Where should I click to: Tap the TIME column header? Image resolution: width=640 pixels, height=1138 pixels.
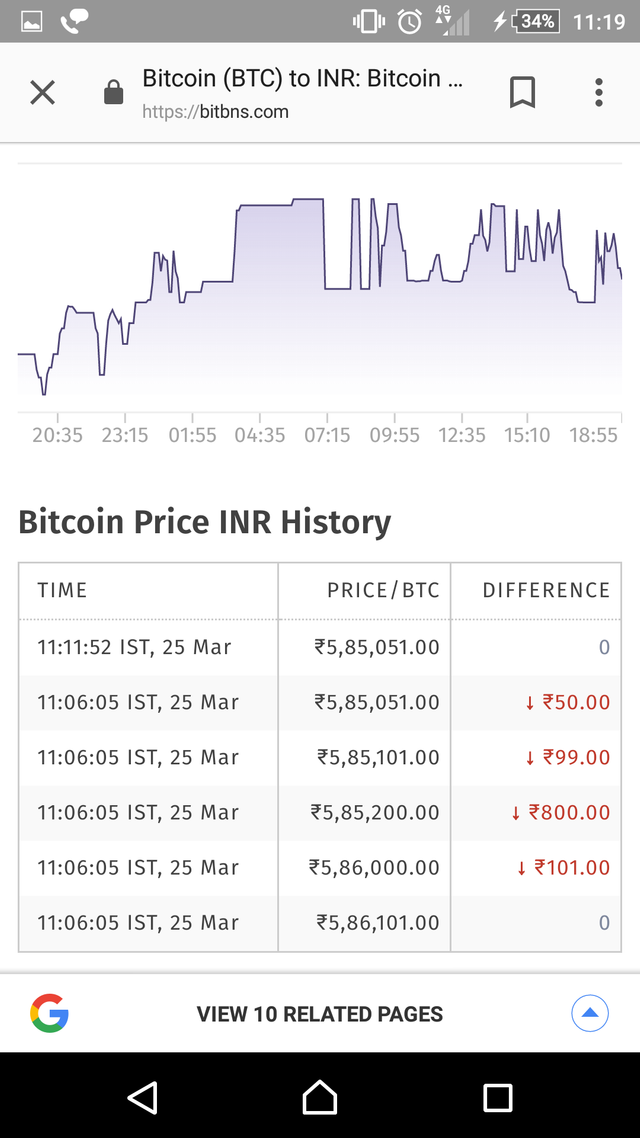(x=62, y=590)
